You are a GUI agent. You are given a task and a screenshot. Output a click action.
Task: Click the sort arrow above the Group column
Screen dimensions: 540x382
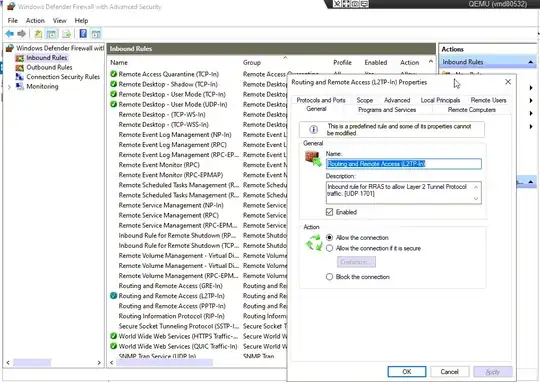point(285,58)
